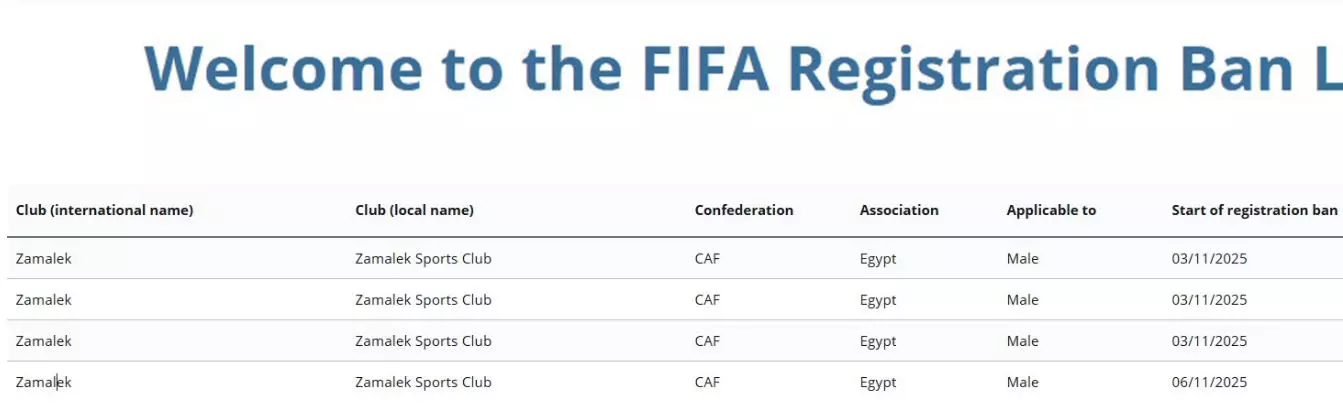Sort by "Start of registration ban" header
This screenshot has height=407, width=1343.
click(1254, 210)
